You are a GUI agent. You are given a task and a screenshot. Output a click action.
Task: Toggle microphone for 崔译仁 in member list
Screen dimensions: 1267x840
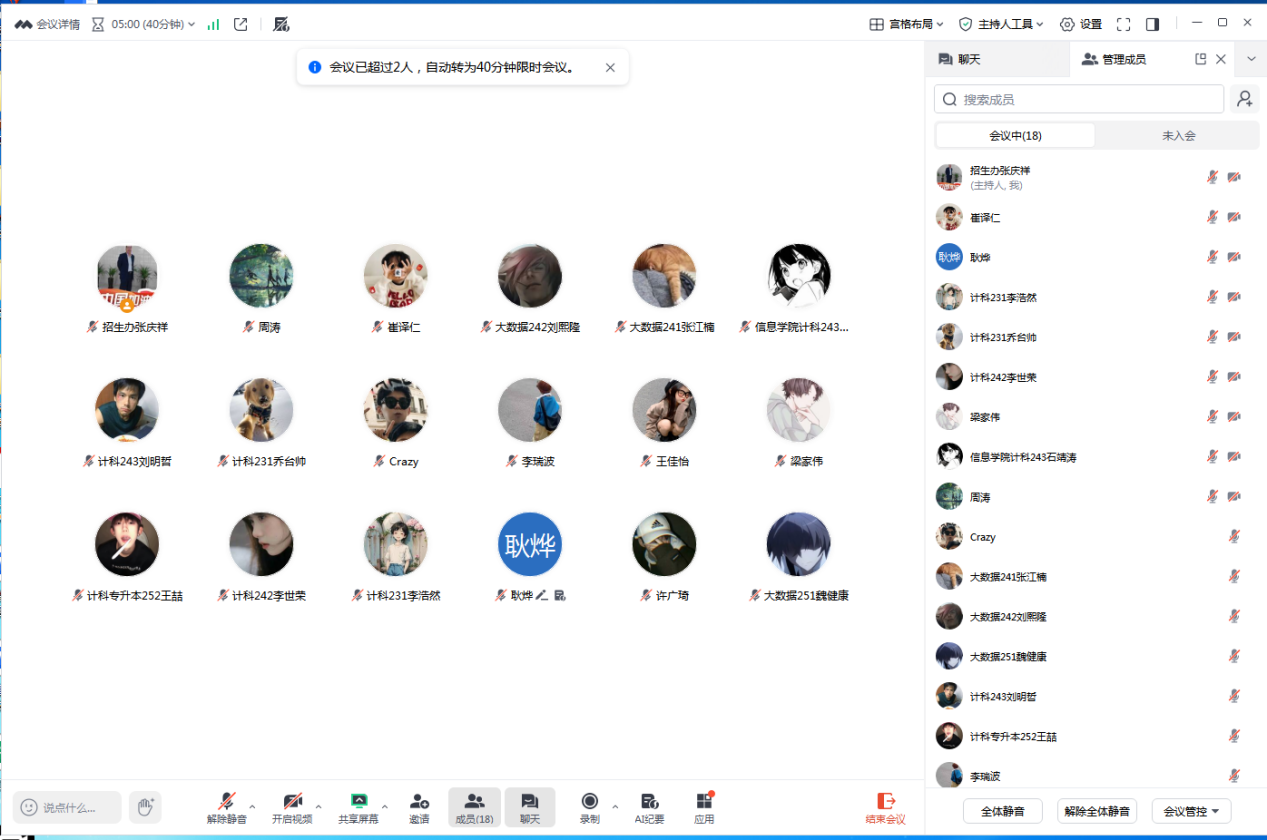point(1212,217)
